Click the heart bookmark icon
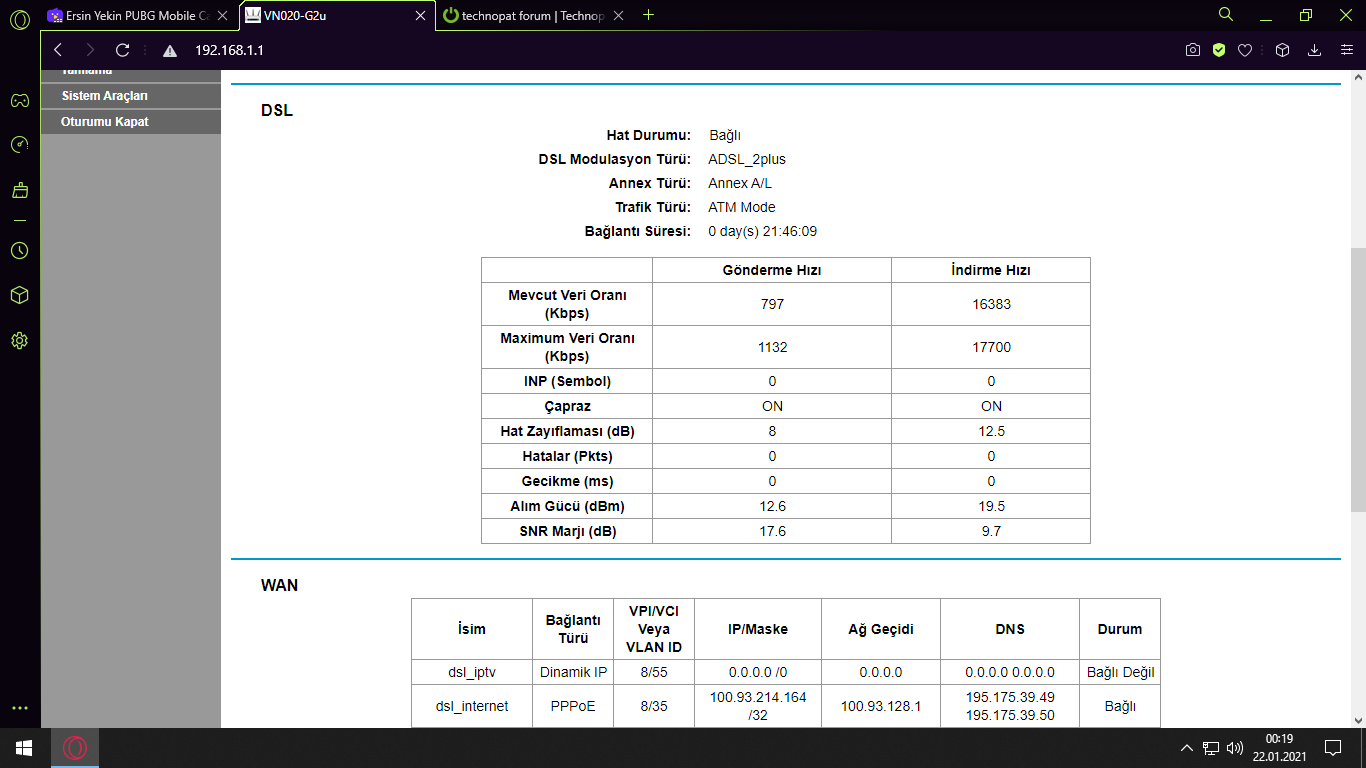This screenshot has width=1366, height=768. [1245, 50]
